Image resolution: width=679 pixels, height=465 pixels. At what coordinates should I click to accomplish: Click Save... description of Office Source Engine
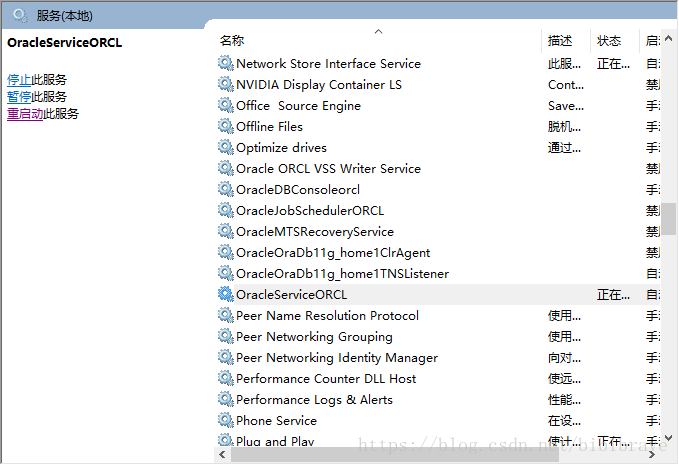pos(566,106)
